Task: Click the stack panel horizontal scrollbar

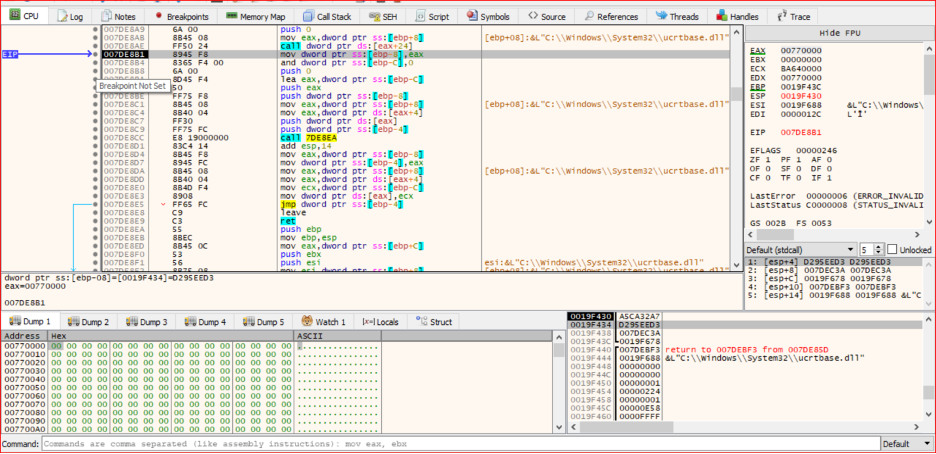Action: pyautogui.click(x=746, y=427)
